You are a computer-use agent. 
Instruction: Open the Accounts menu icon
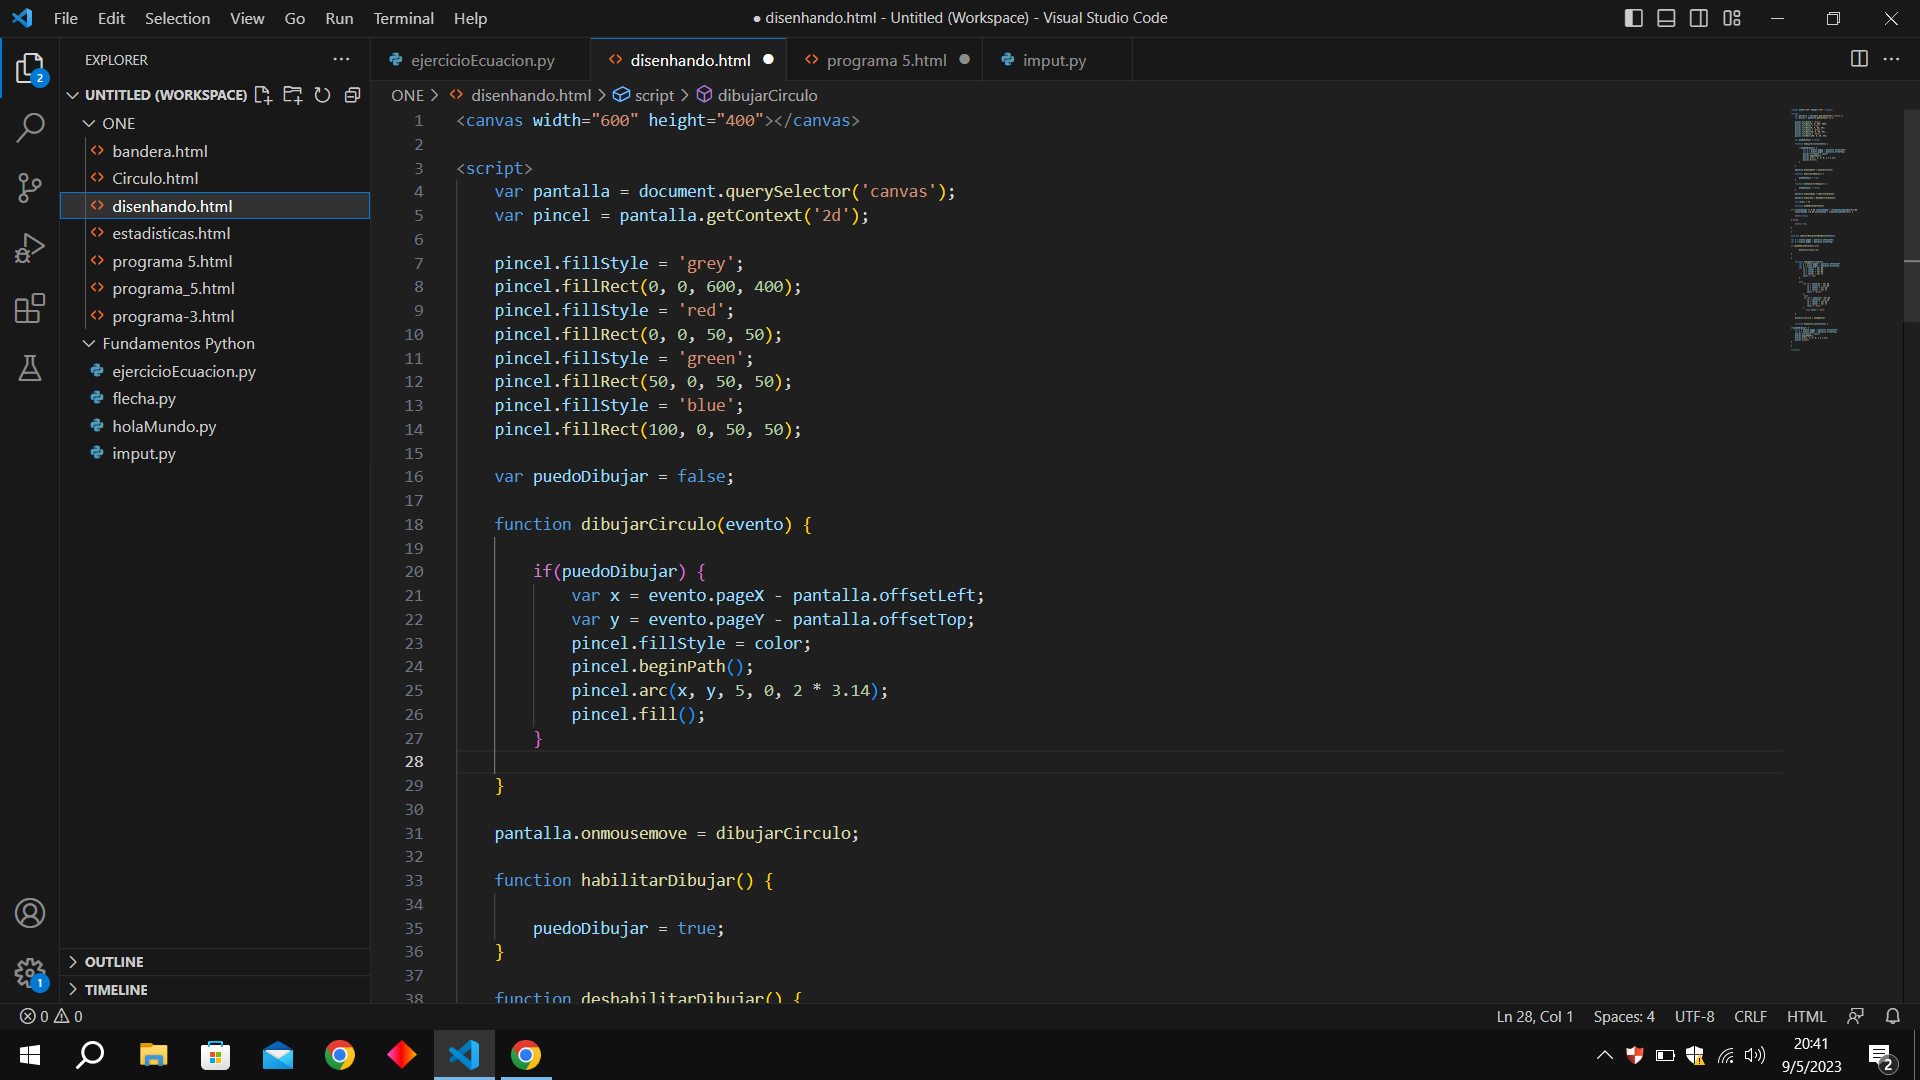click(30, 913)
